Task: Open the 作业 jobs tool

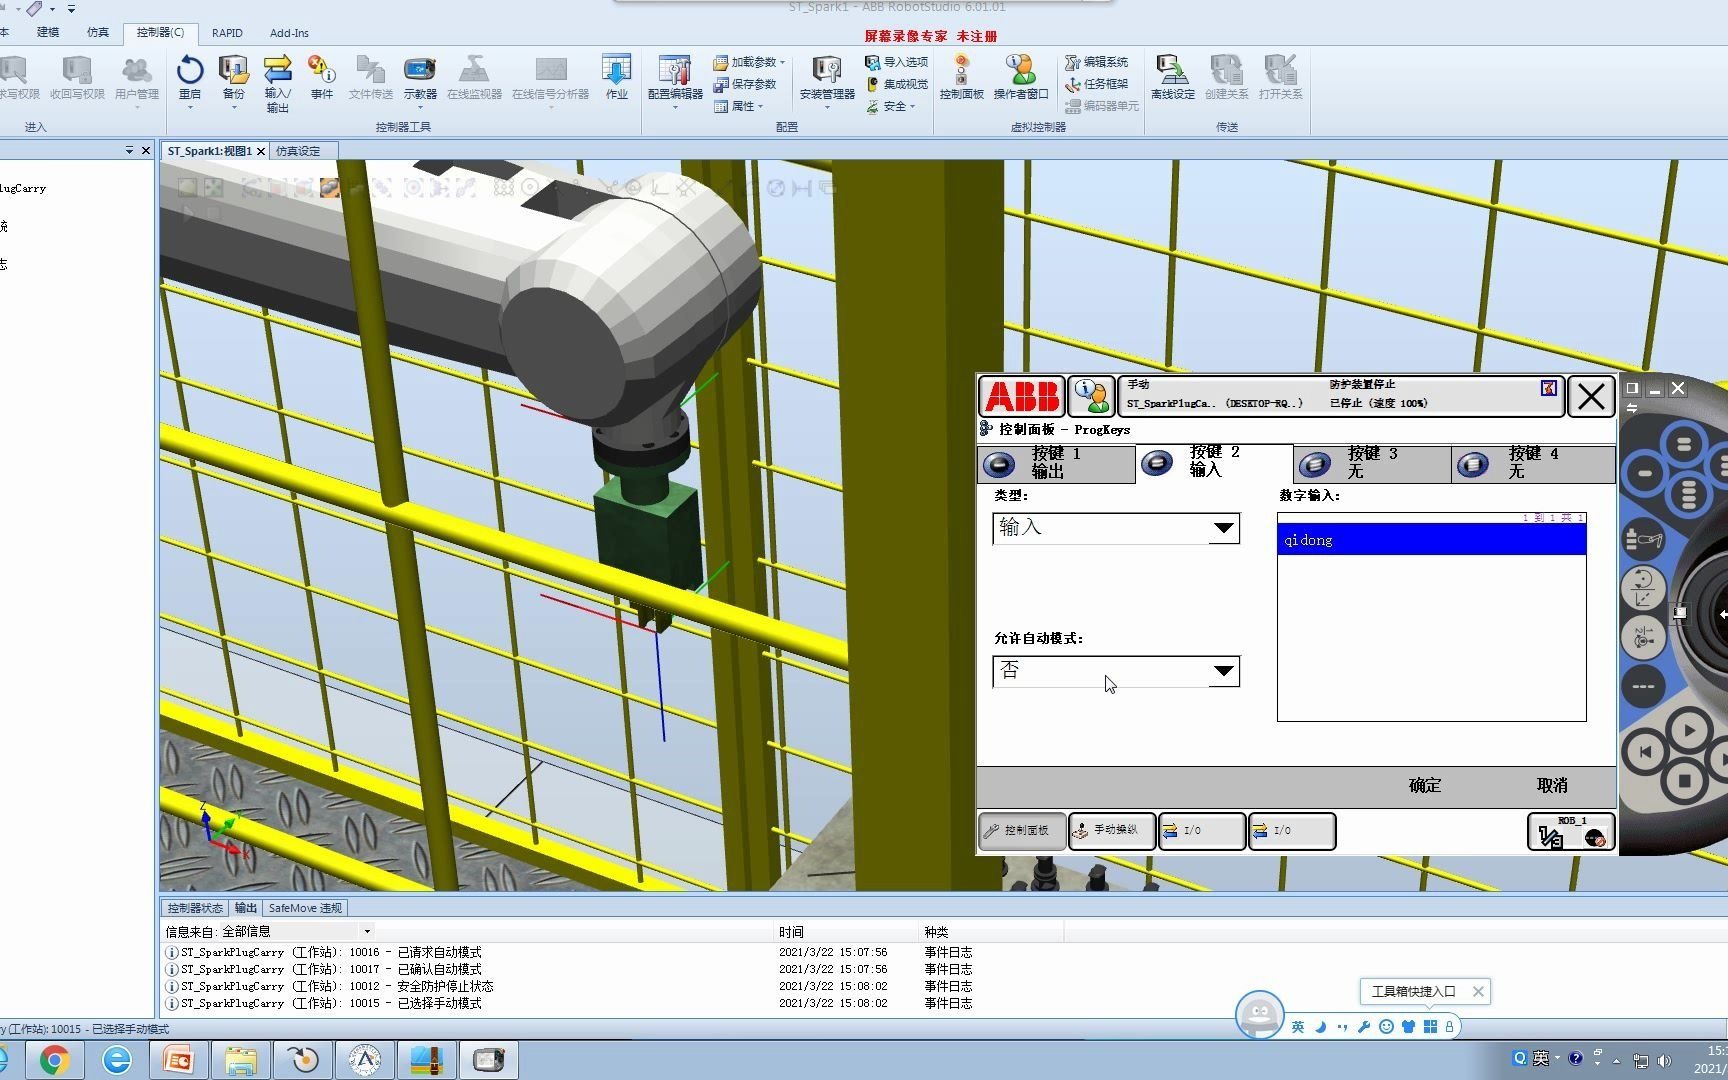Action: point(616,77)
